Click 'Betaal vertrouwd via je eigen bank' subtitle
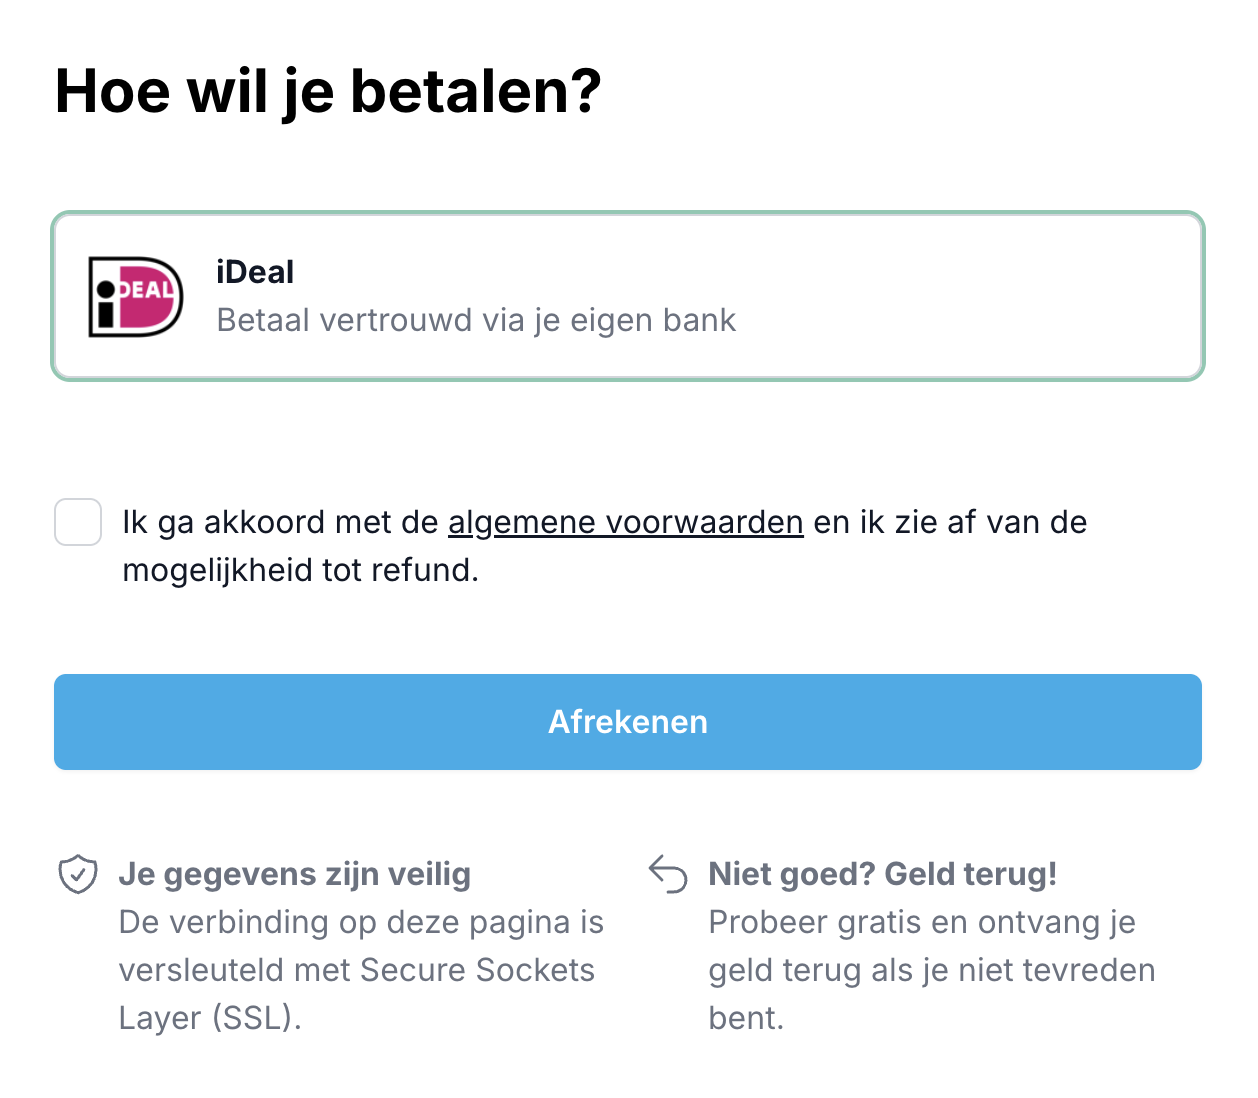 (x=476, y=320)
